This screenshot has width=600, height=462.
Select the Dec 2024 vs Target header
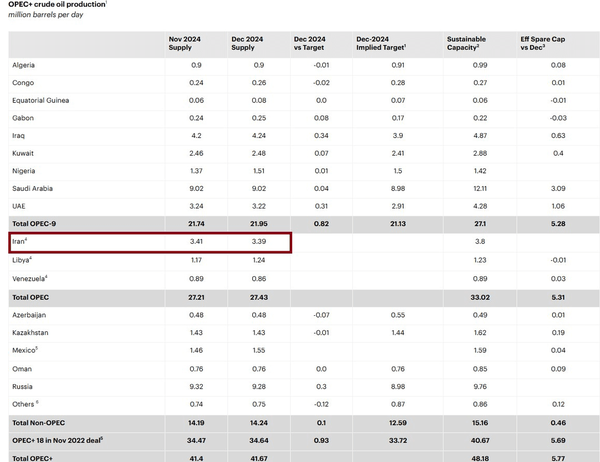click(x=310, y=42)
